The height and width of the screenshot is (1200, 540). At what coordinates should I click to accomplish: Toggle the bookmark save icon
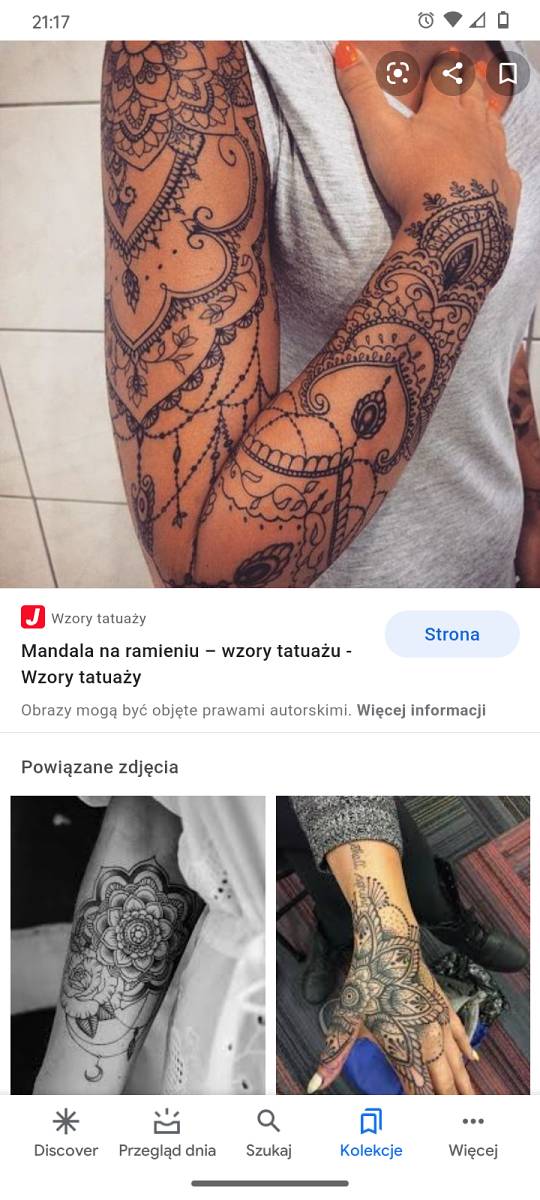click(508, 73)
